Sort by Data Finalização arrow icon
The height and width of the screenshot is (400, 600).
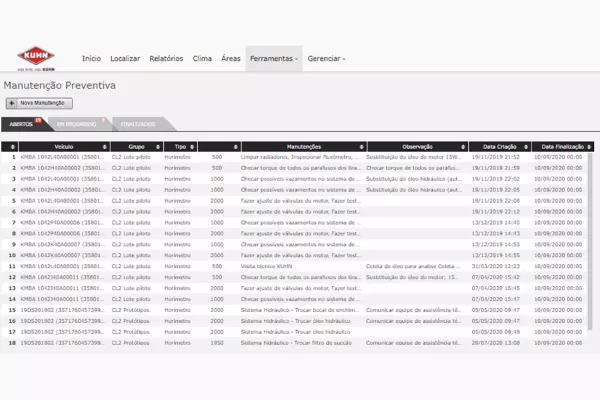click(589, 146)
